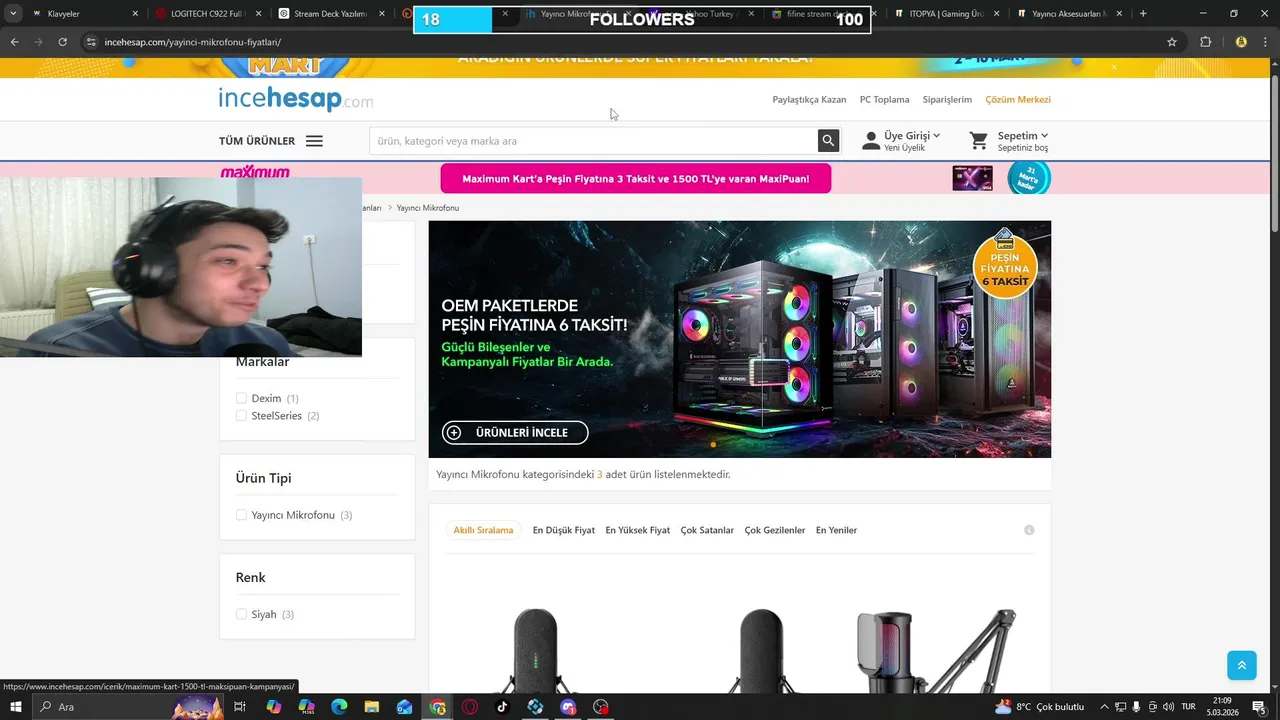The image size is (1280, 720).
Task: Sort by Çok Satanlar
Action: pyautogui.click(x=707, y=530)
